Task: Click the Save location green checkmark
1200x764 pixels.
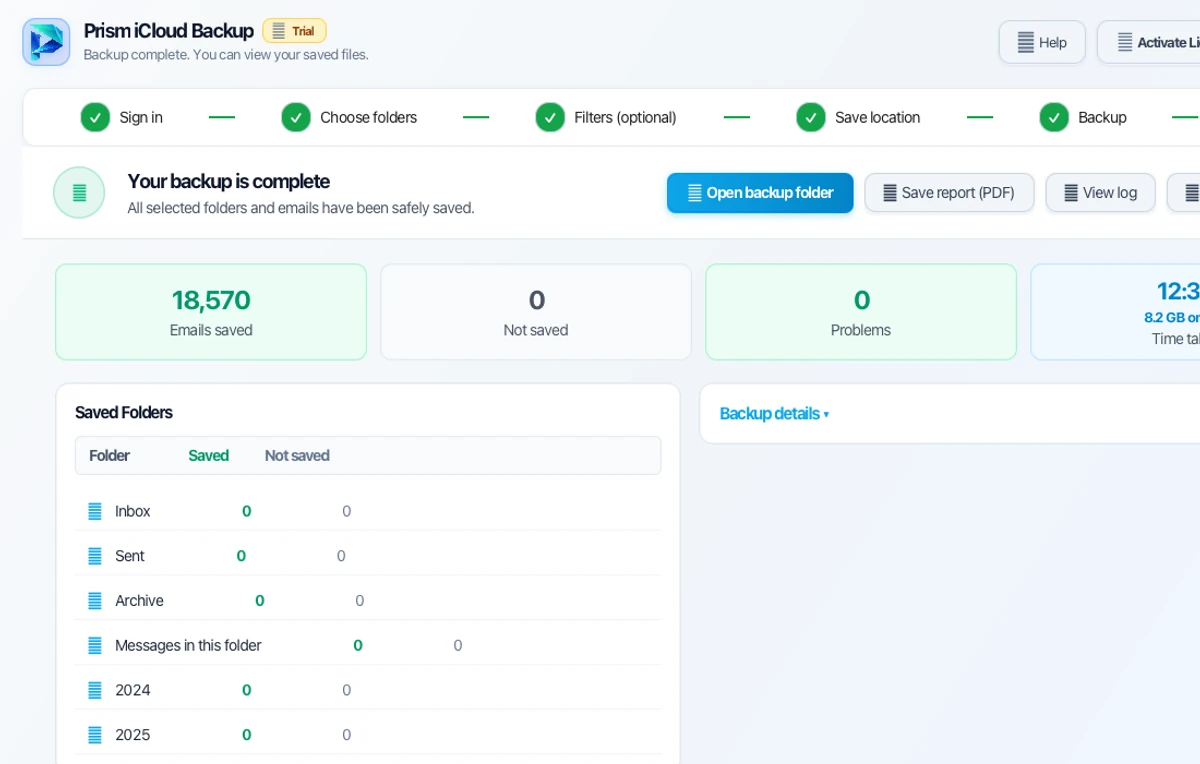Action: pyautogui.click(x=811, y=117)
